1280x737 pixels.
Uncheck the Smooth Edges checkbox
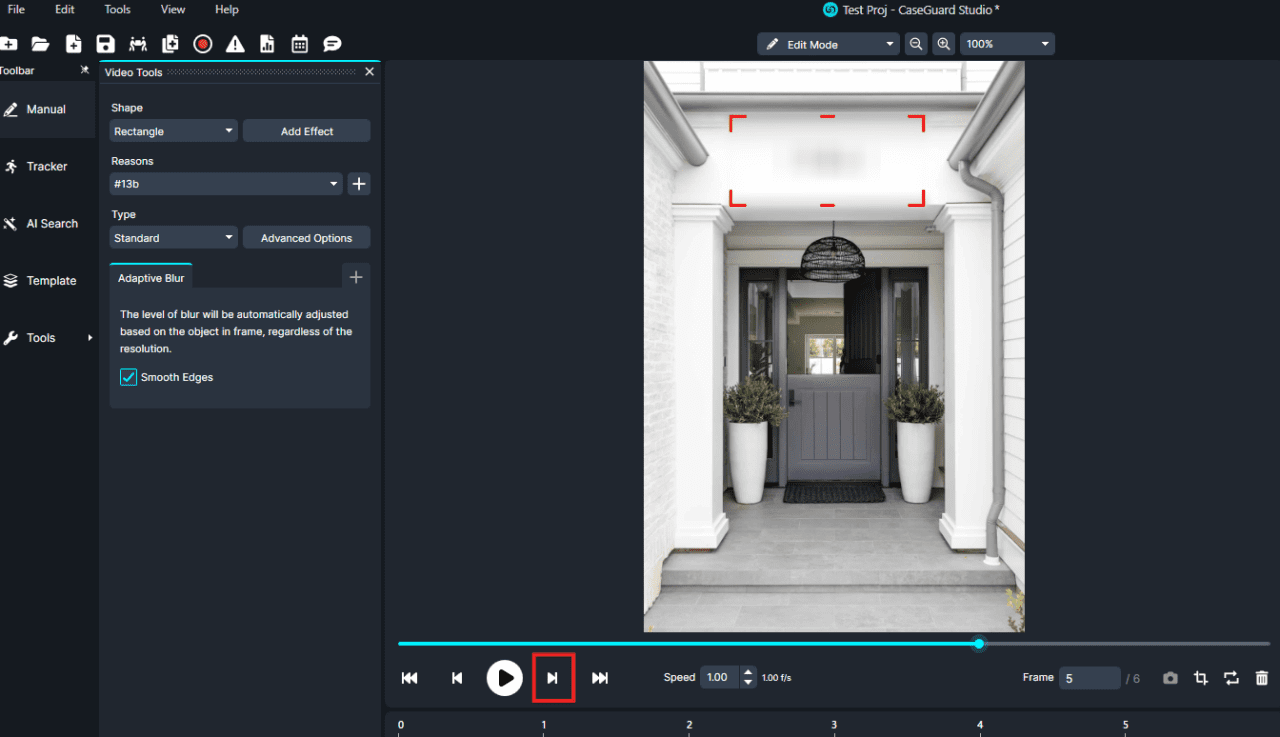click(129, 377)
